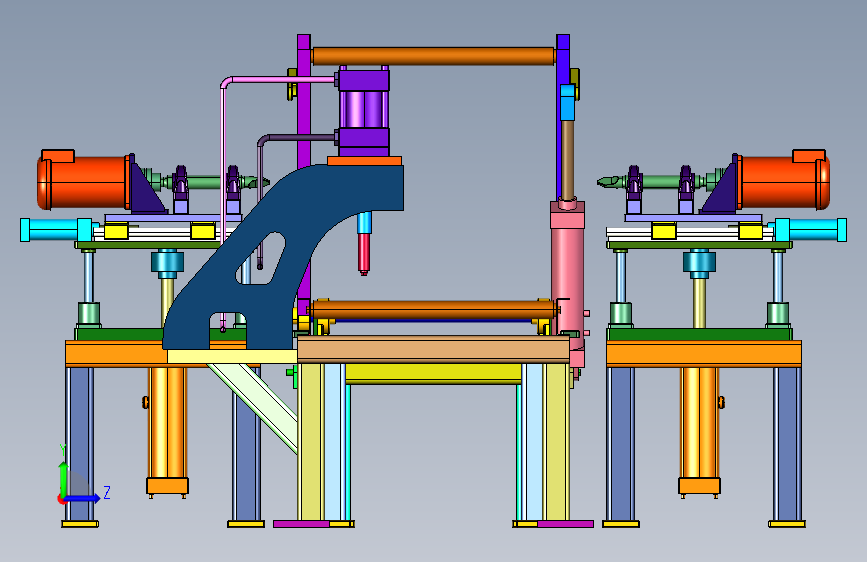Pick the right orange electric motor
867x562 pixels.
(784, 180)
